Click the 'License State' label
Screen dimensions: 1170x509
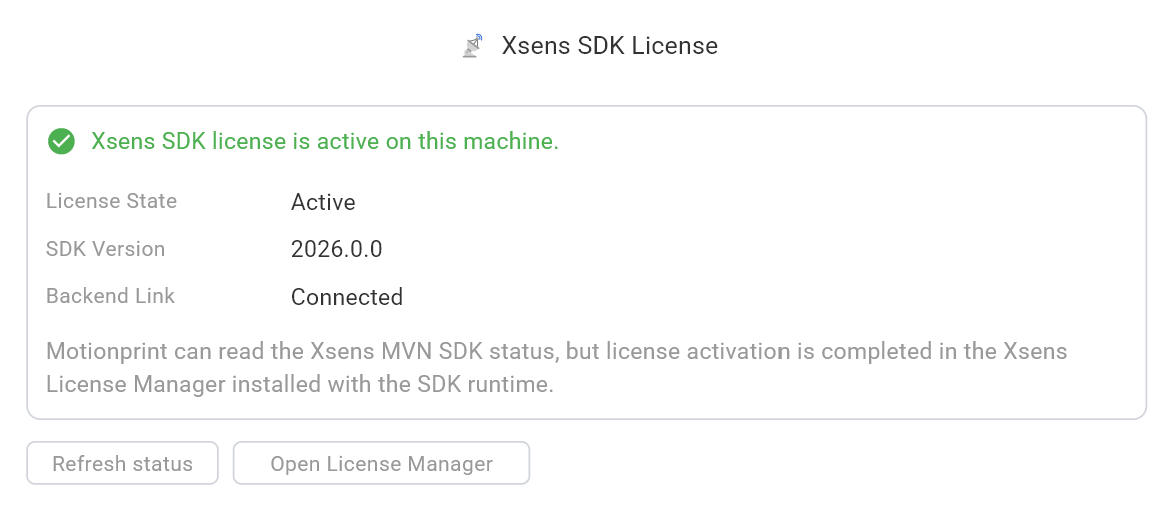pyautogui.click(x=111, y=201)
